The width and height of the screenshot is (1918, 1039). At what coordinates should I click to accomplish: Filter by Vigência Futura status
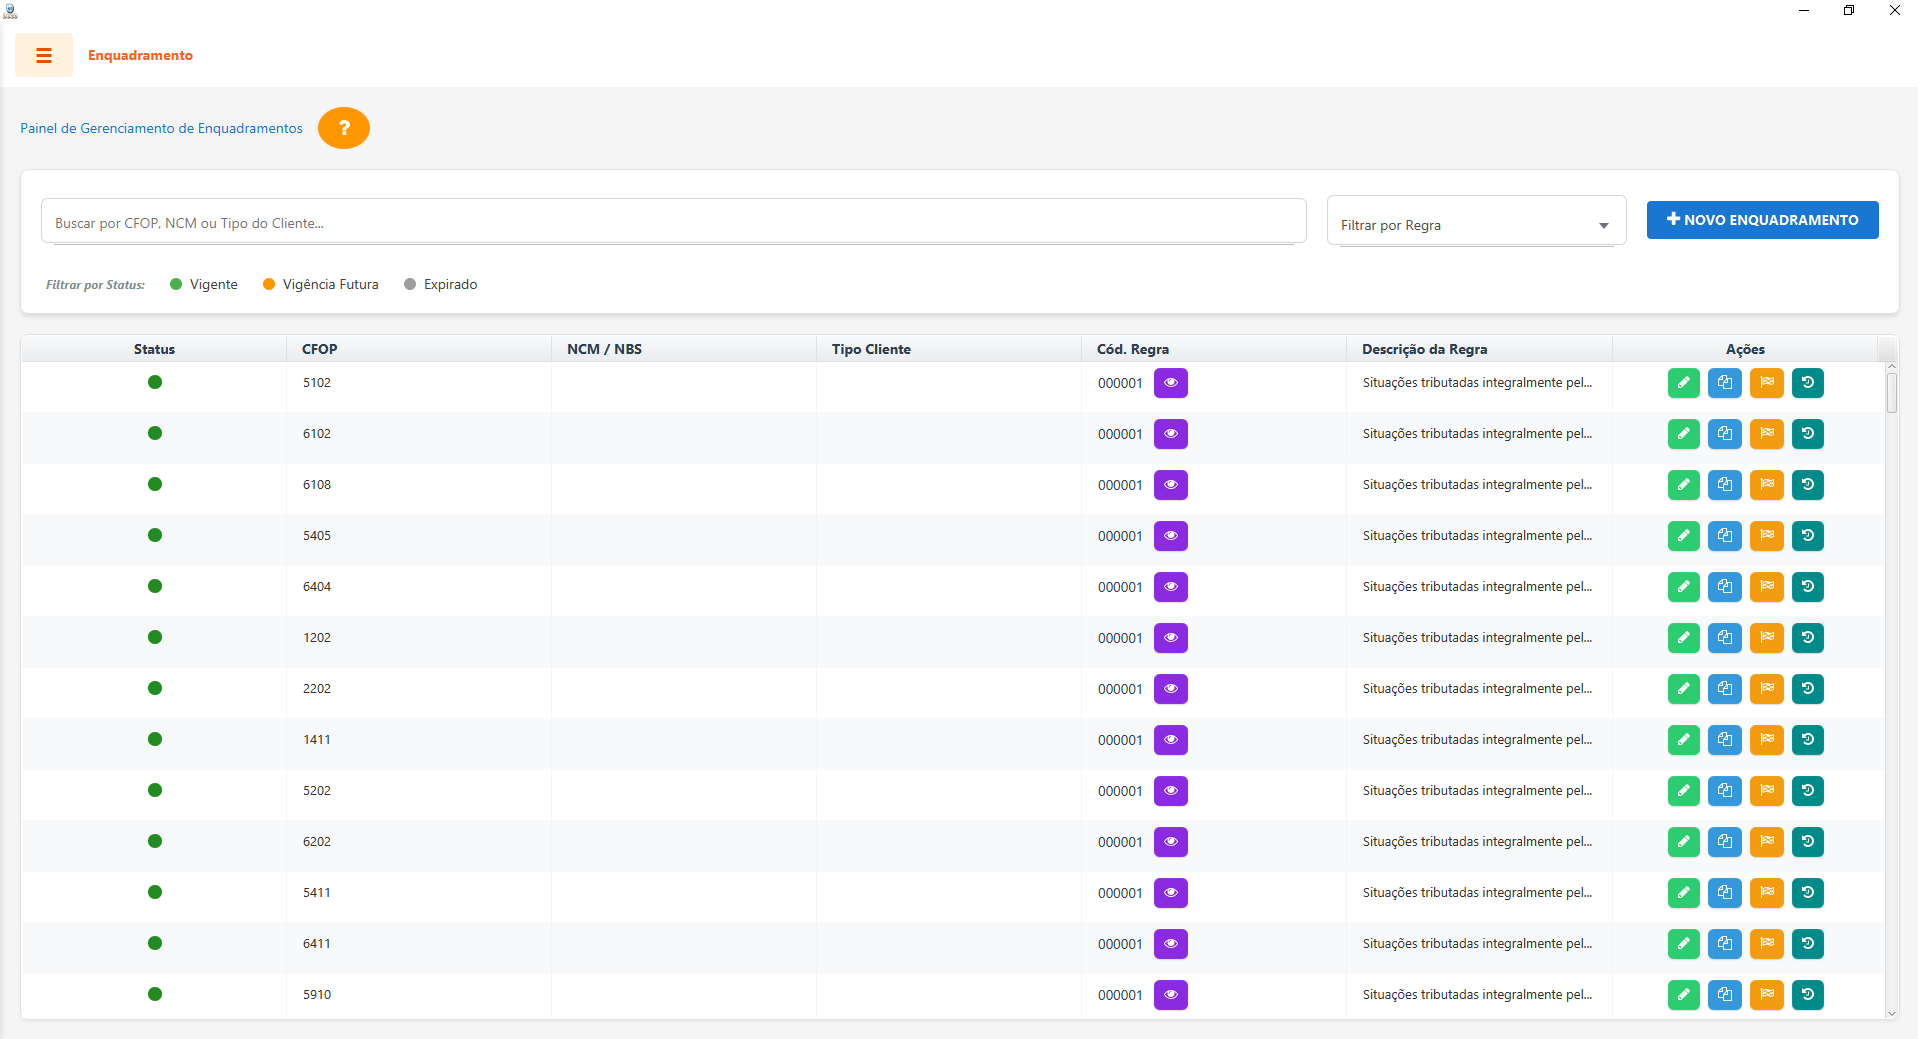(x=321, y=284)
